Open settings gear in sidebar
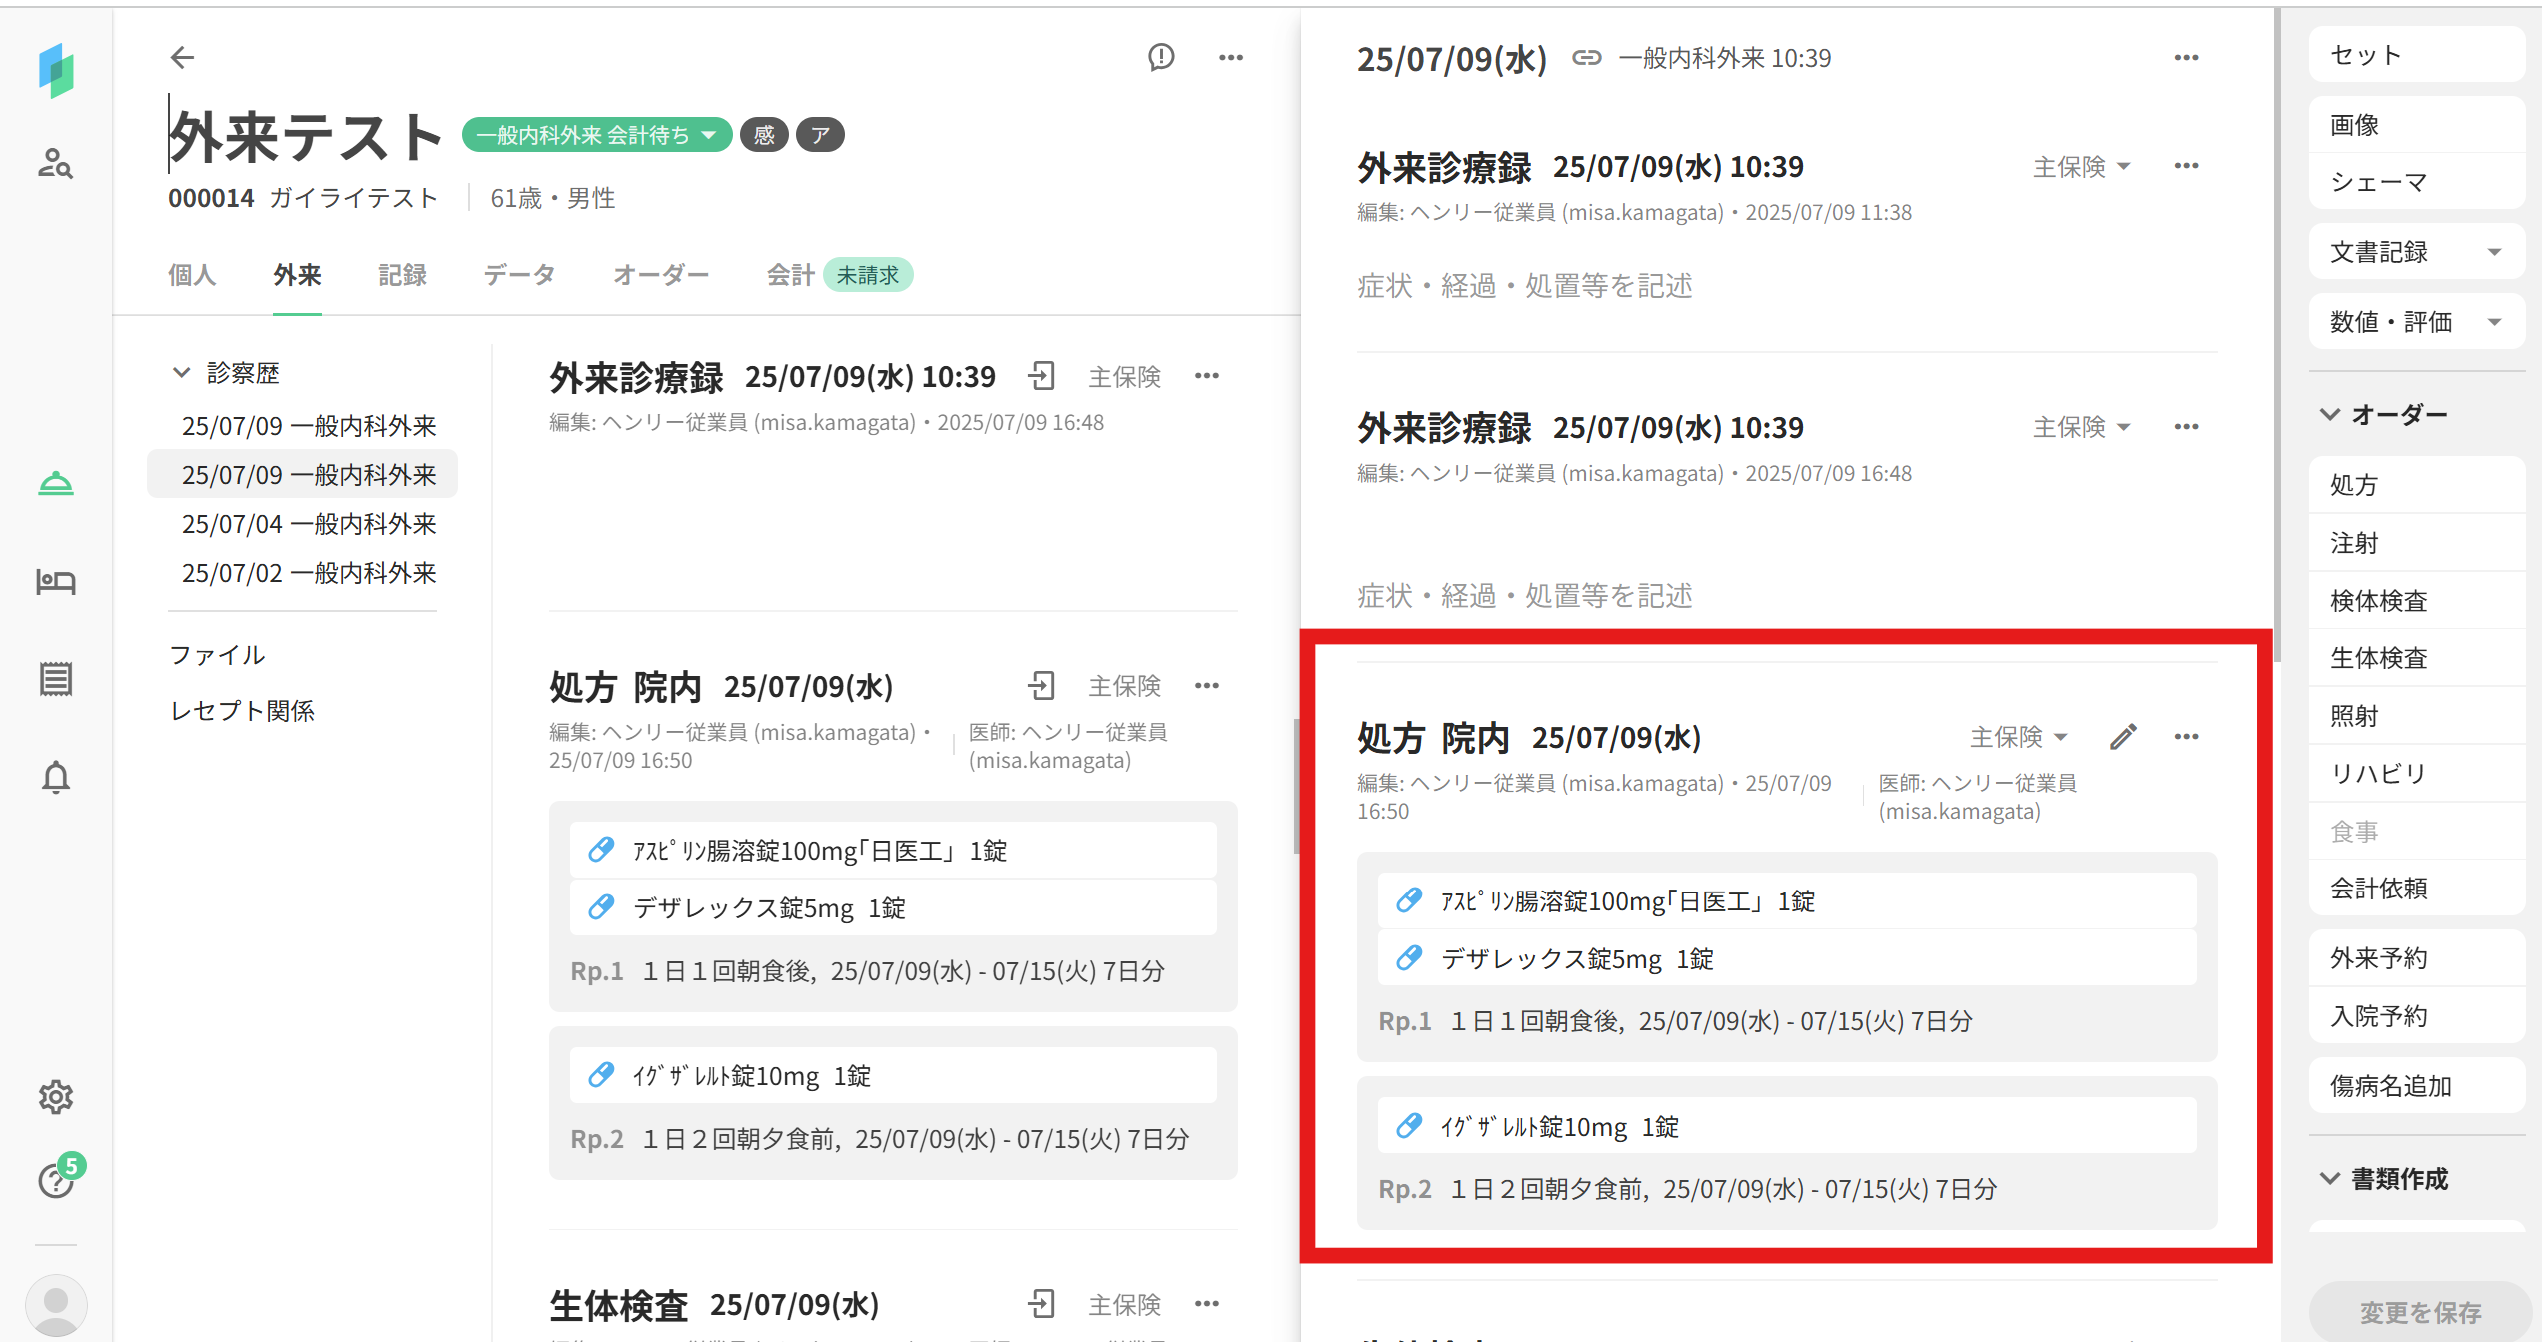This screenshot has width=2542, height=1342. tap(55, 1097)
